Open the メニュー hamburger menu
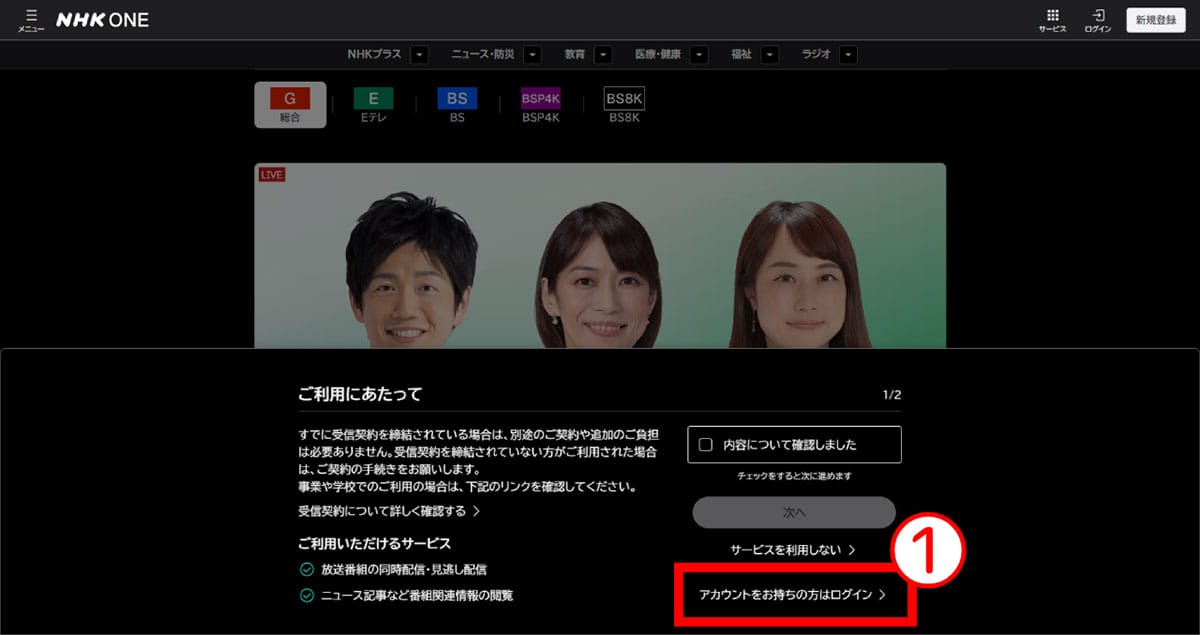The image size is (1200, 635). 30,19
